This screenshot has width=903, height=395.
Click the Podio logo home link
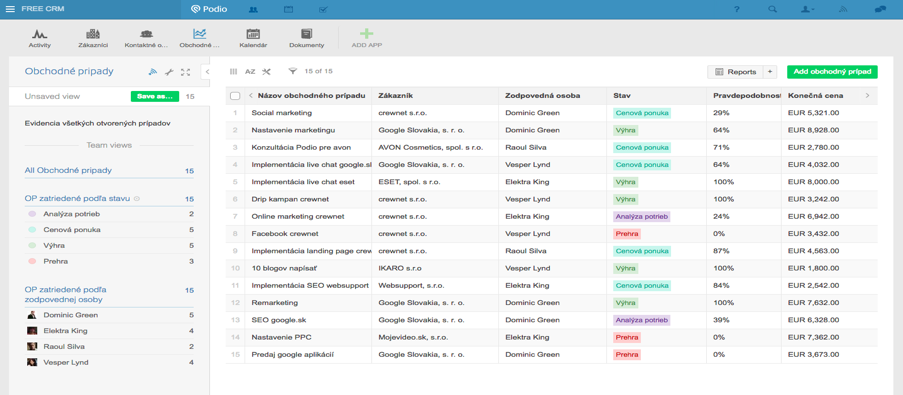tap(208, 9)
